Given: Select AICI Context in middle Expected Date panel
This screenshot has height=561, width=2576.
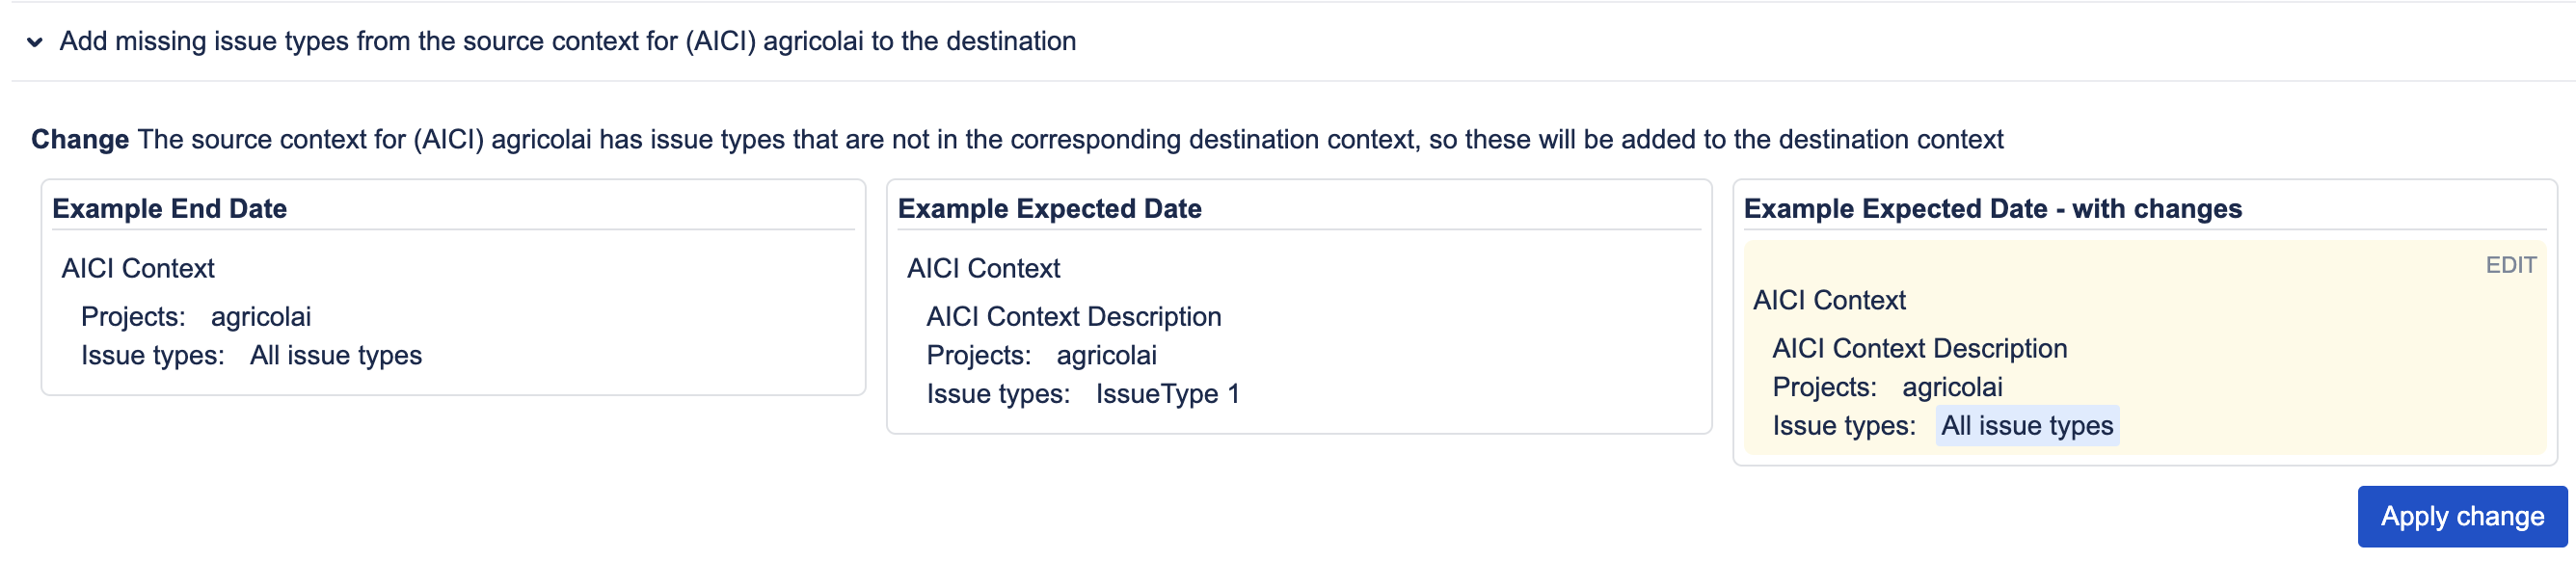Looking at the screenshot, I should pos(983,268).
